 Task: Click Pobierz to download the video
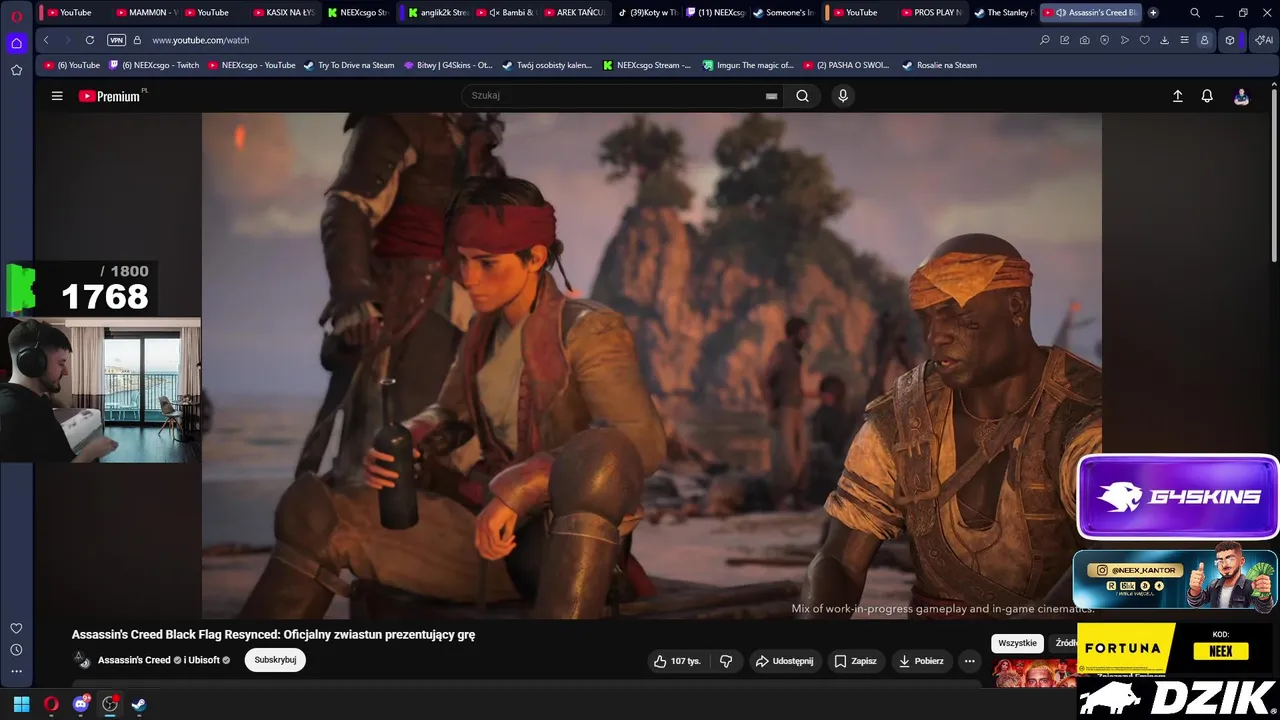pyautogui.click(x=921, y=661)
